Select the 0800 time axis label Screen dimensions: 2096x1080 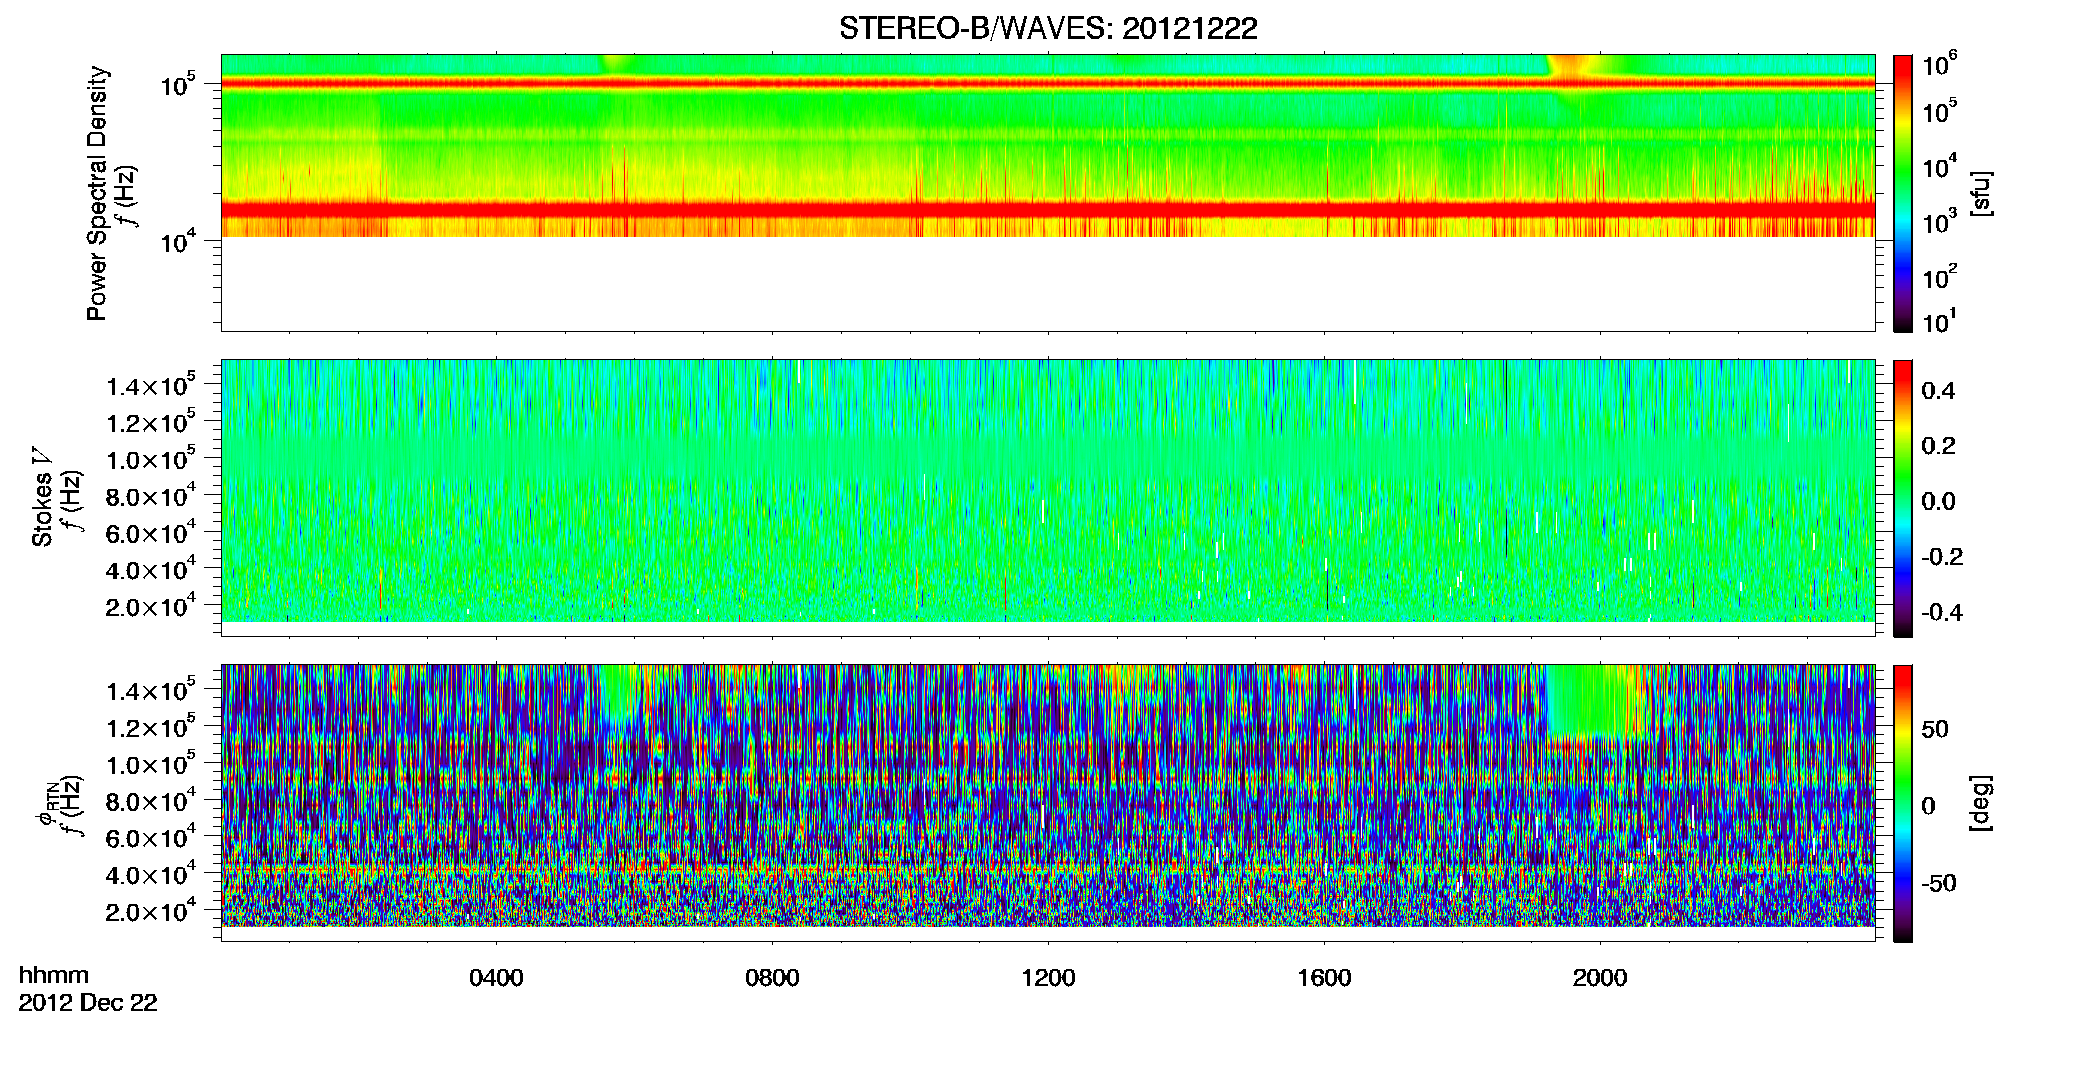[772, 977]
